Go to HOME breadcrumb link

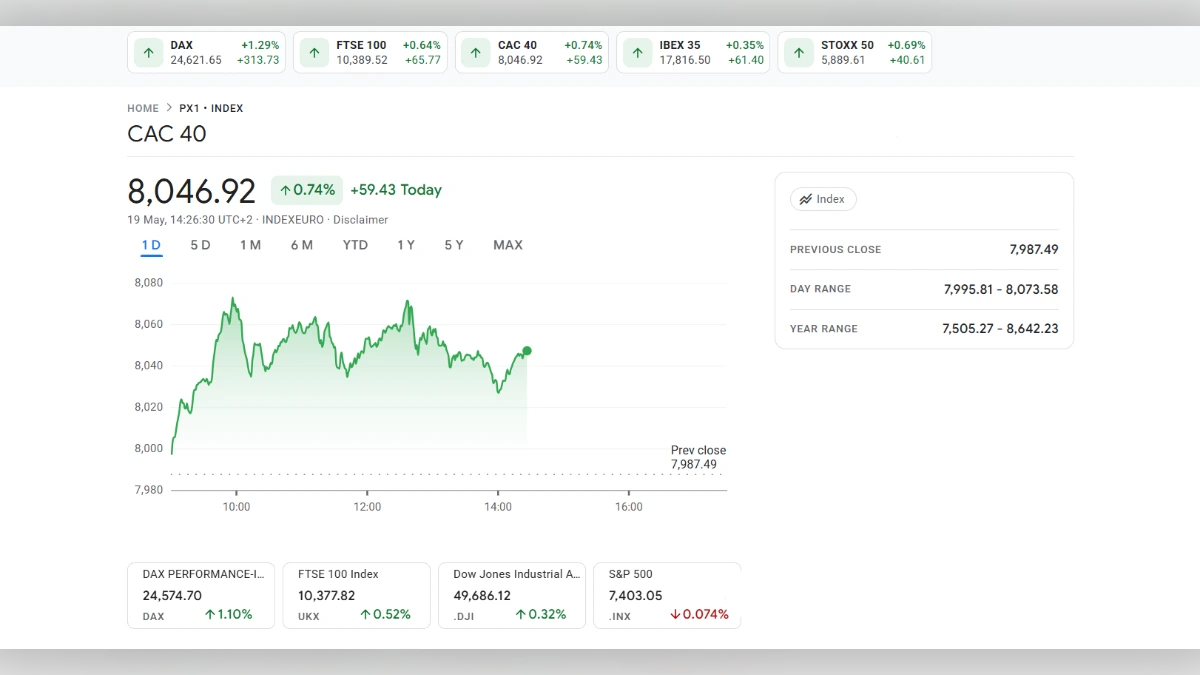[x=143, y=108]
